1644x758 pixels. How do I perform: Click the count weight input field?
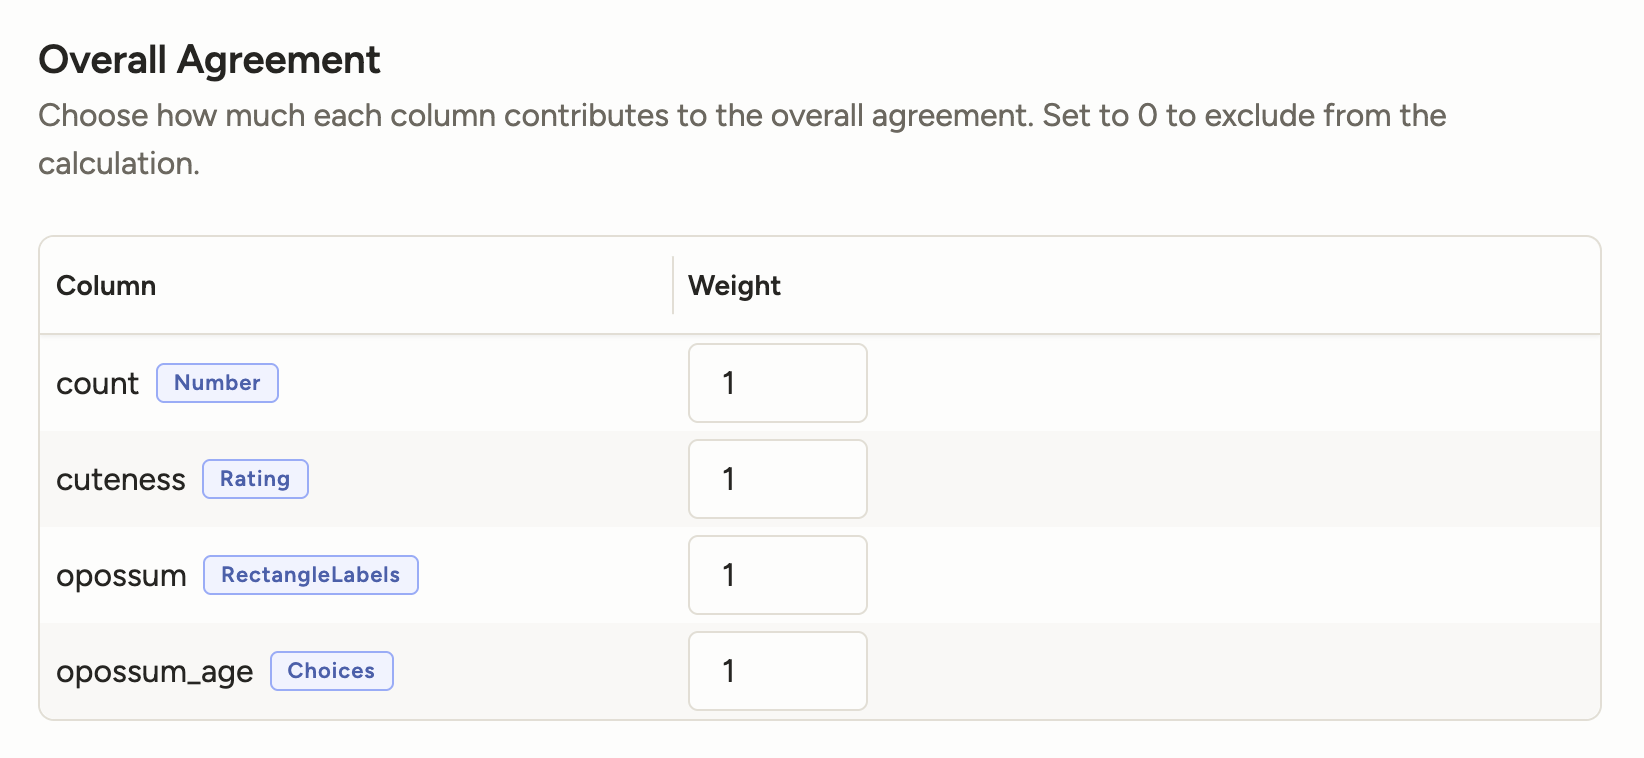tap(777, 383)
